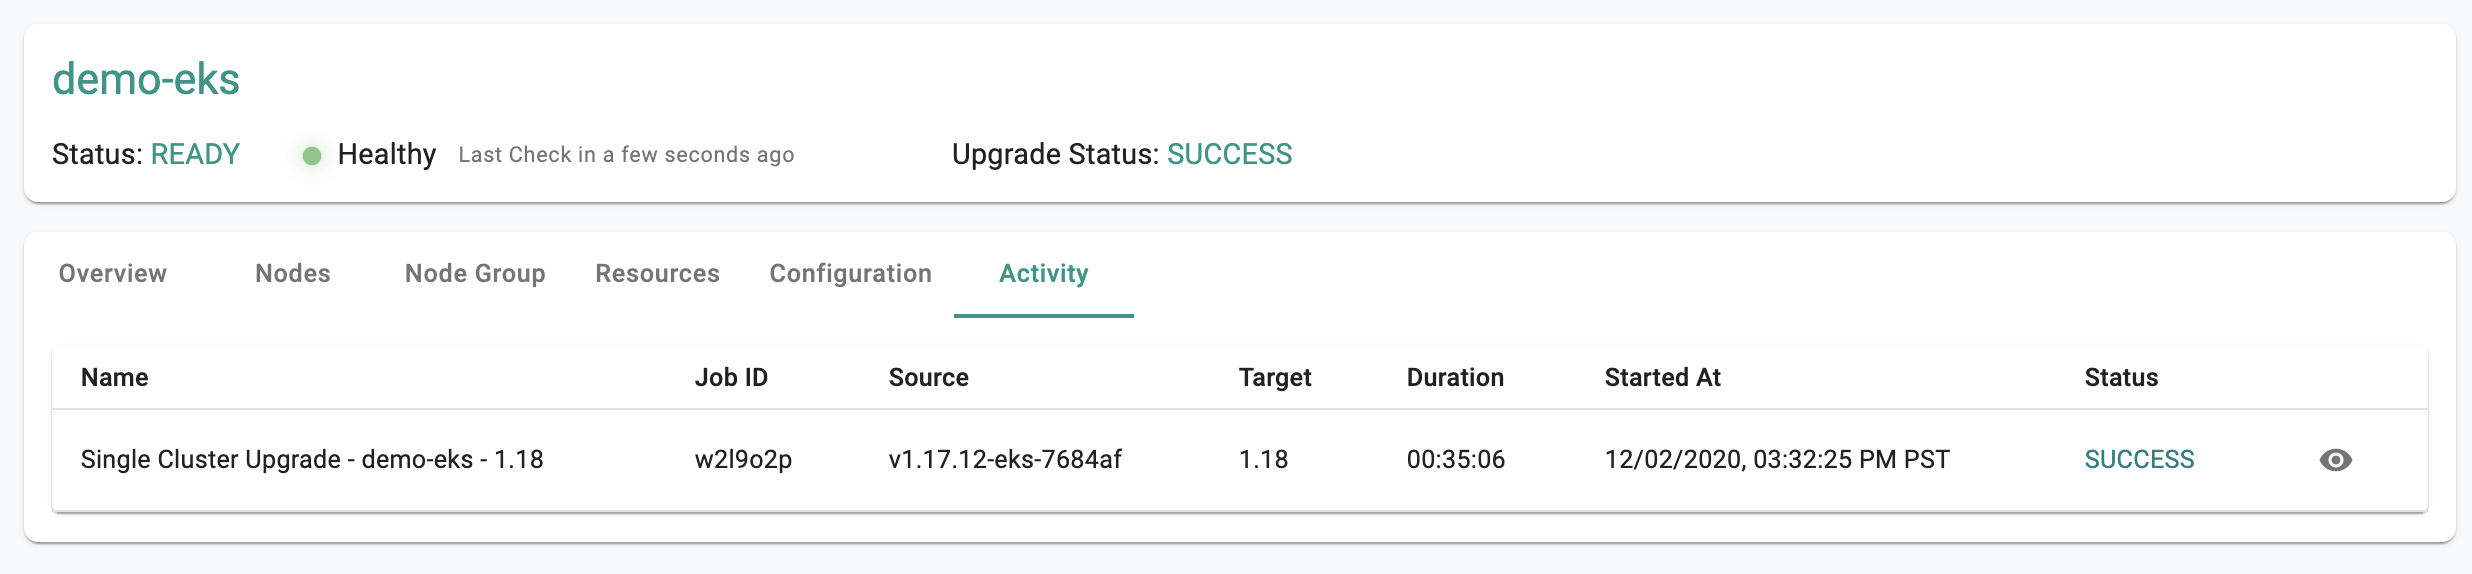Click the Upgrade Status SUCCESS text
The width and height of the screenshot is (2472, 574).
[x=1230, y=154]
